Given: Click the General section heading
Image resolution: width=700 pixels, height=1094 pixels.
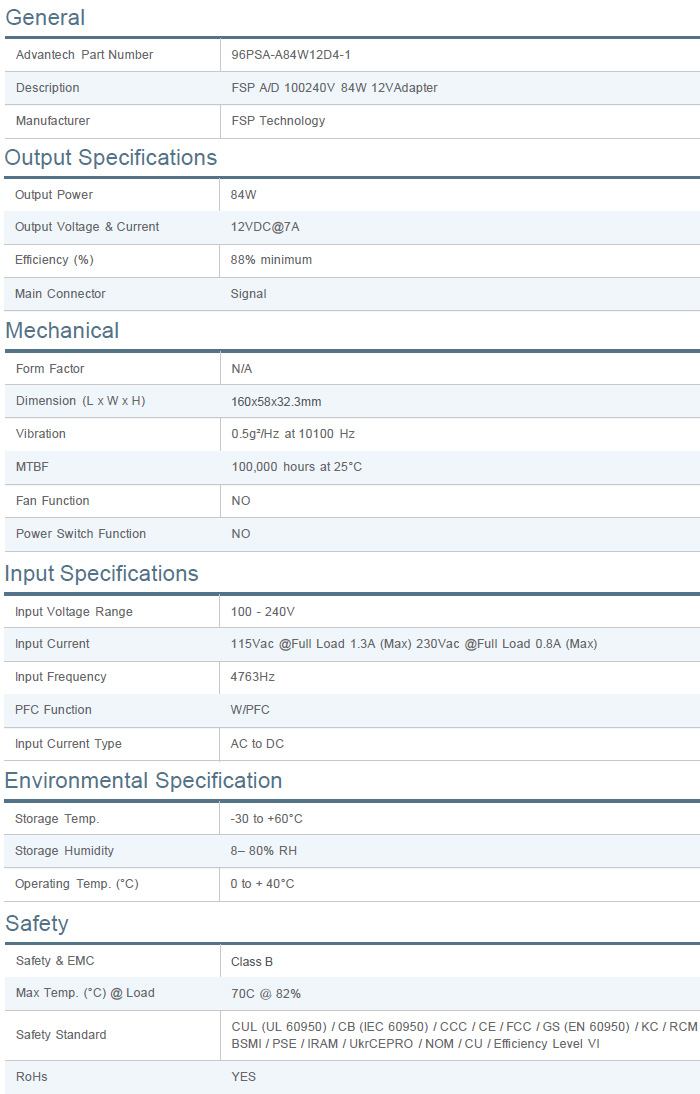Looking at the screenshot, I should coord(45,18).
